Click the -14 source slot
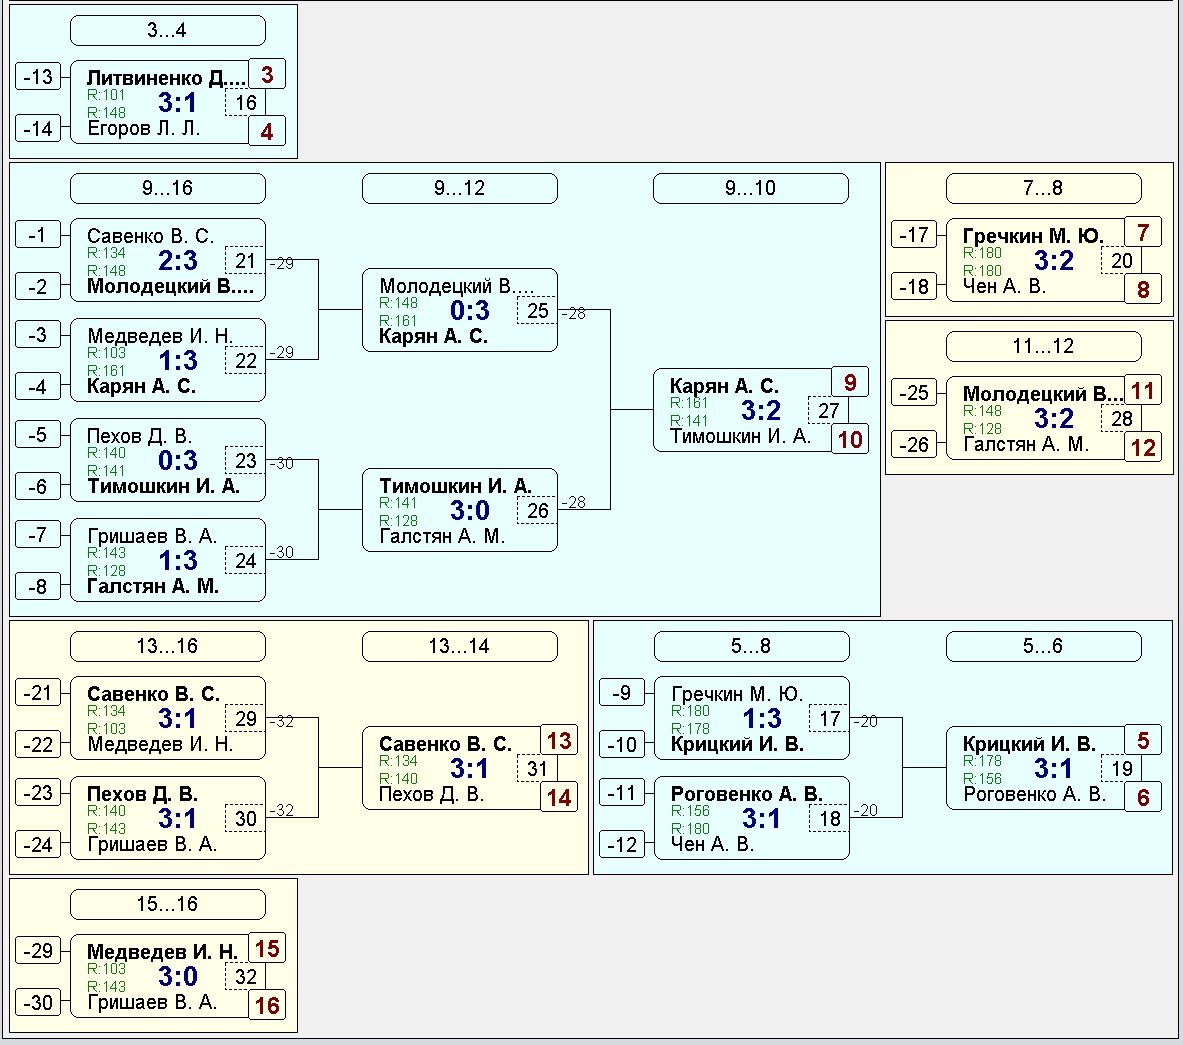Viewport: 1183px width, 1045px height. [38, 128]
